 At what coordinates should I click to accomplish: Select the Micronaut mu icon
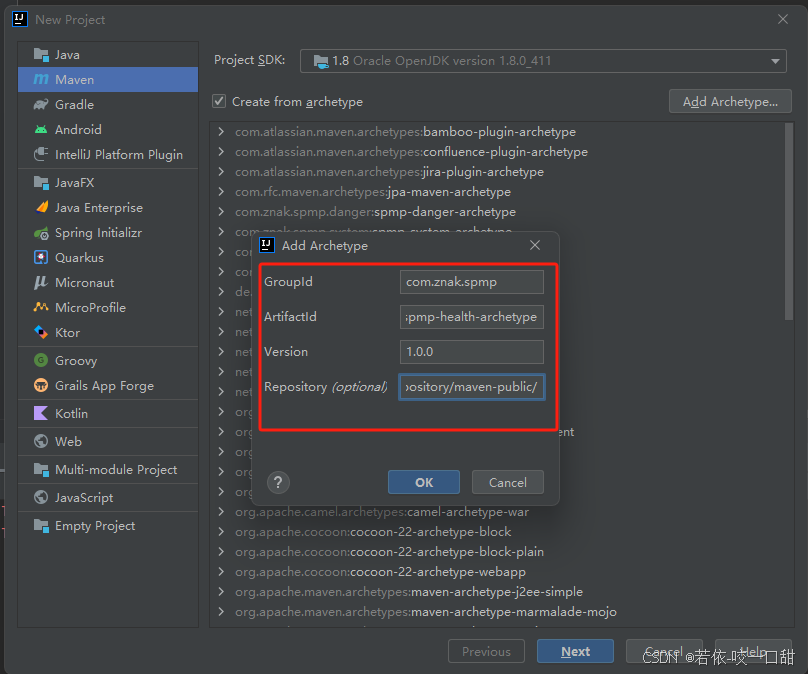[x=41, y=282]
